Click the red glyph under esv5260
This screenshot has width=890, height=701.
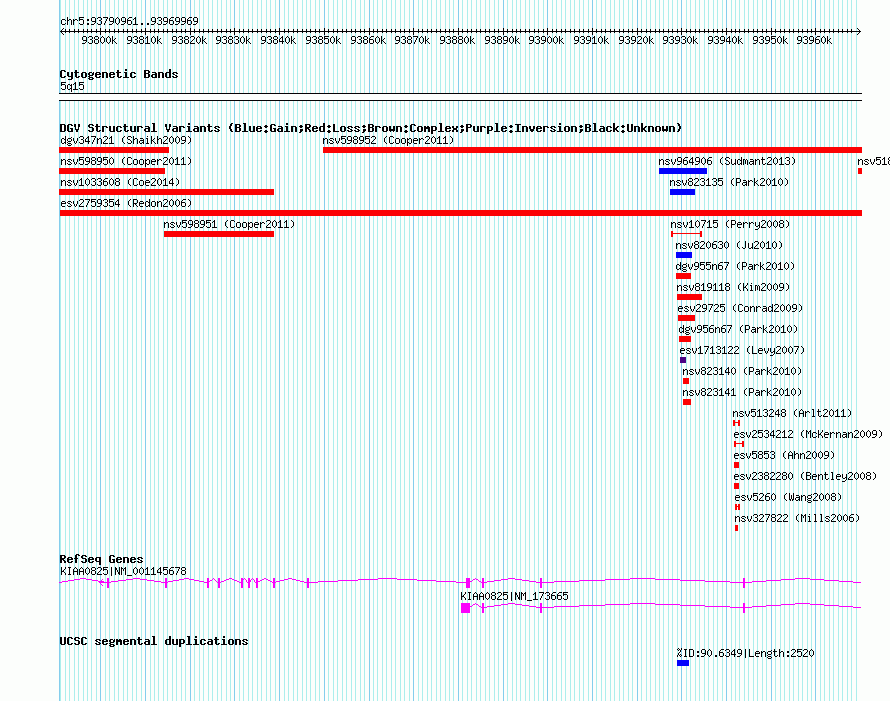pyautogui.click(x=737, y=507)
